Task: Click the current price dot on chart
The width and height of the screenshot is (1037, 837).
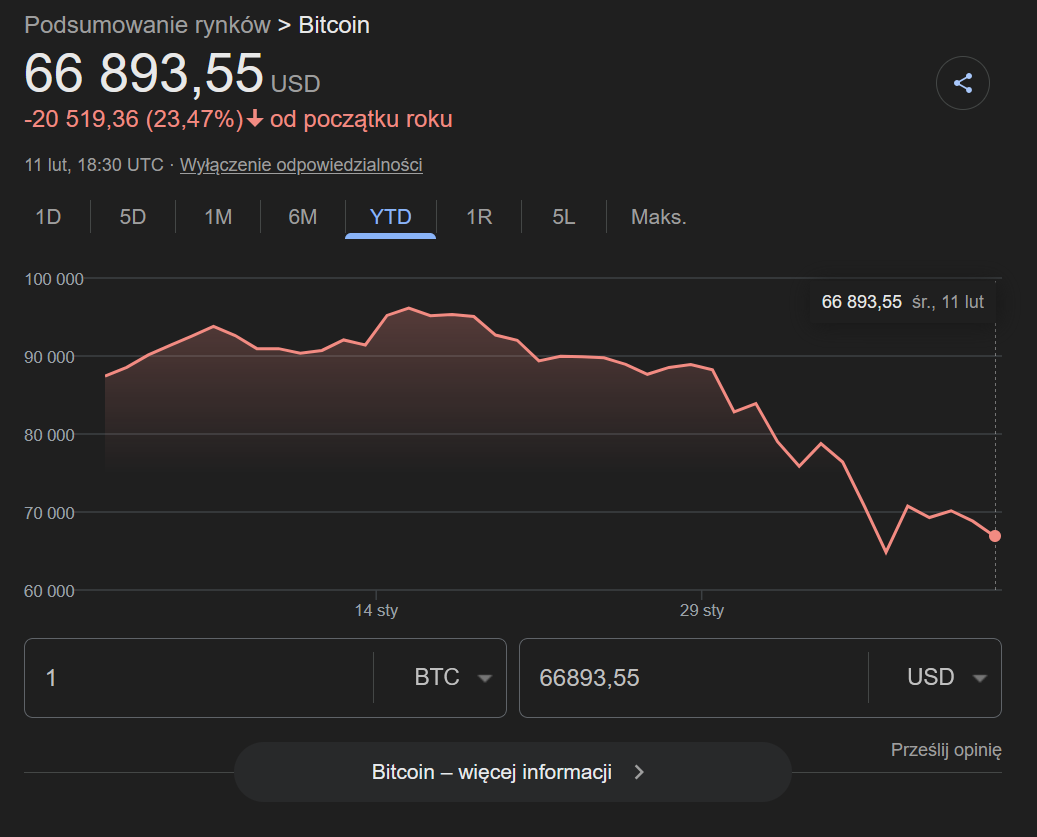Action: (x=995, y=536)
